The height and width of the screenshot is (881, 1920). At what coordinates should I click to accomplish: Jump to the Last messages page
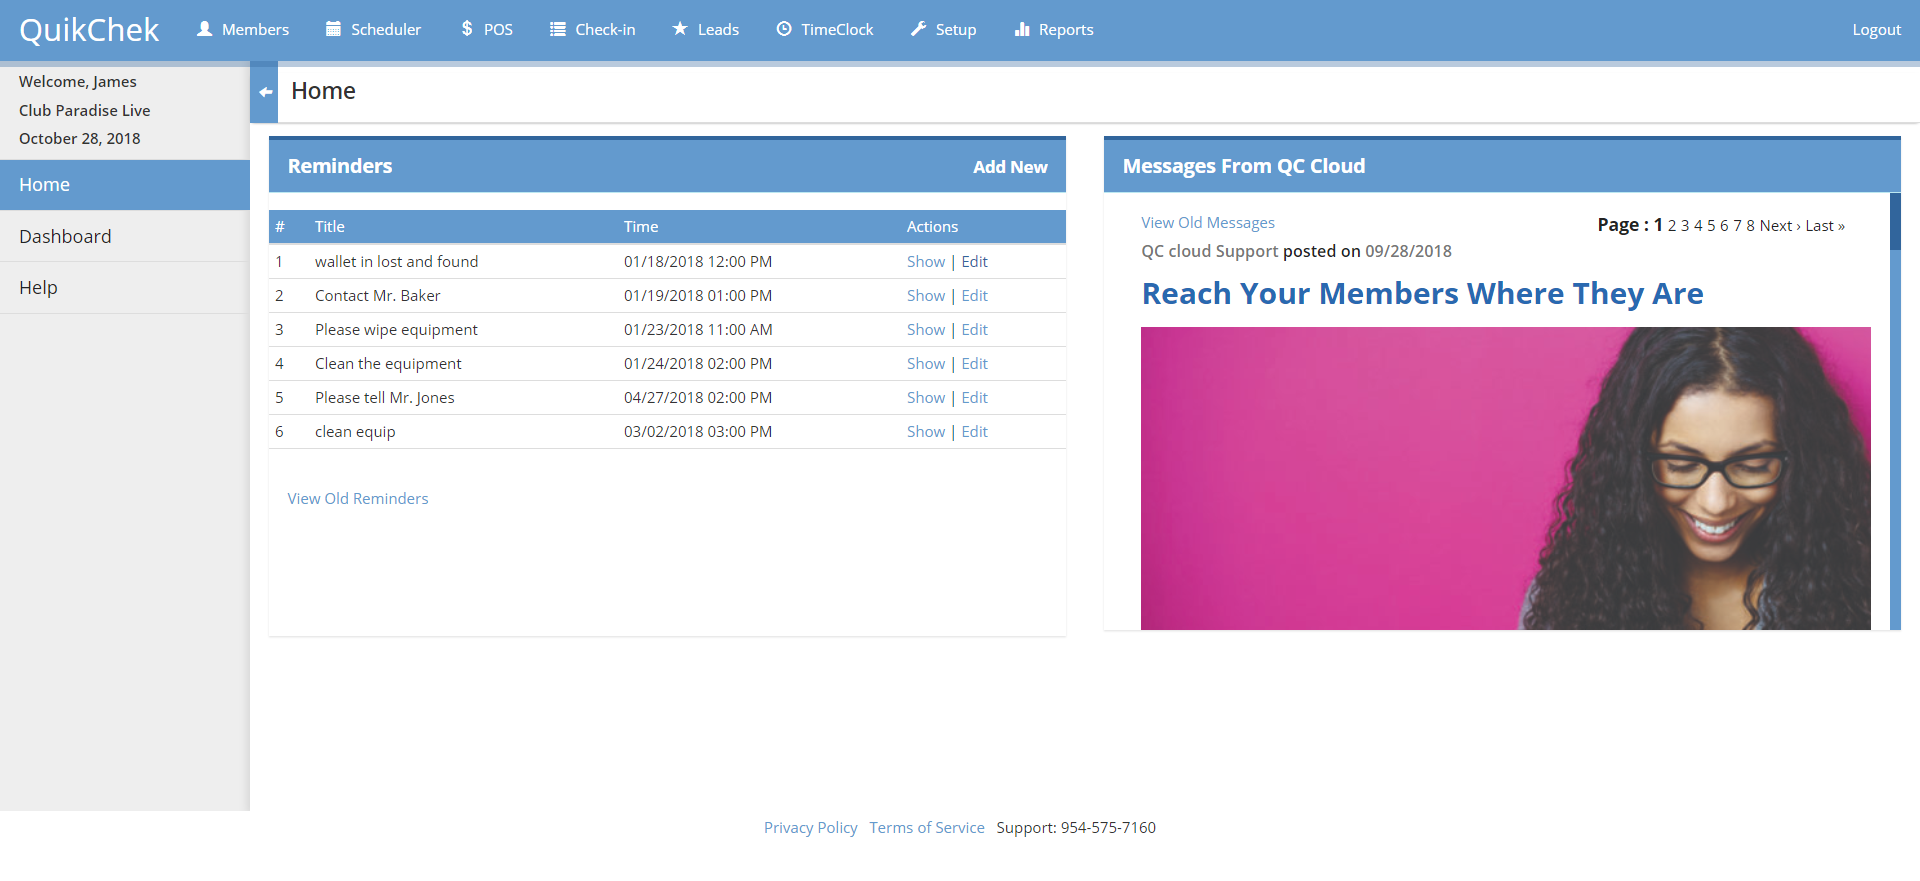1824,226
